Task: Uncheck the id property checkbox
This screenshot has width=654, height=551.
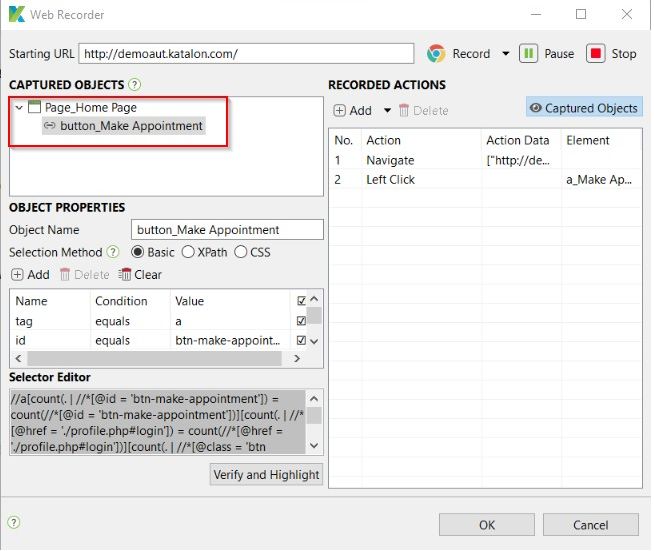Action: pyautogui.click(x=301, y=340)
